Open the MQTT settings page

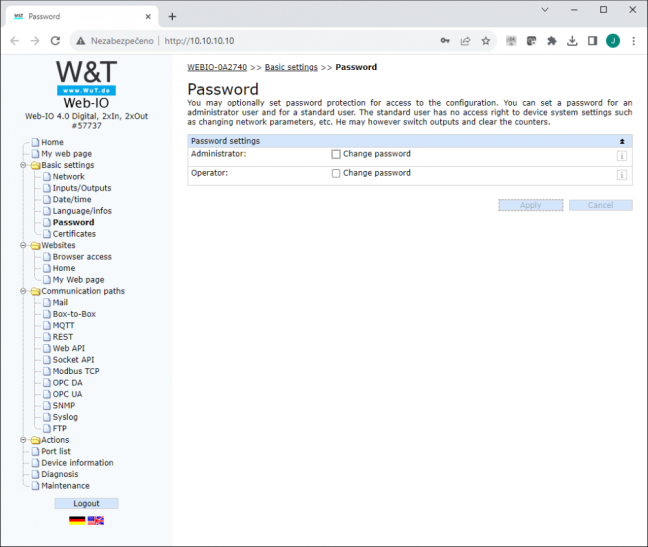63,326
